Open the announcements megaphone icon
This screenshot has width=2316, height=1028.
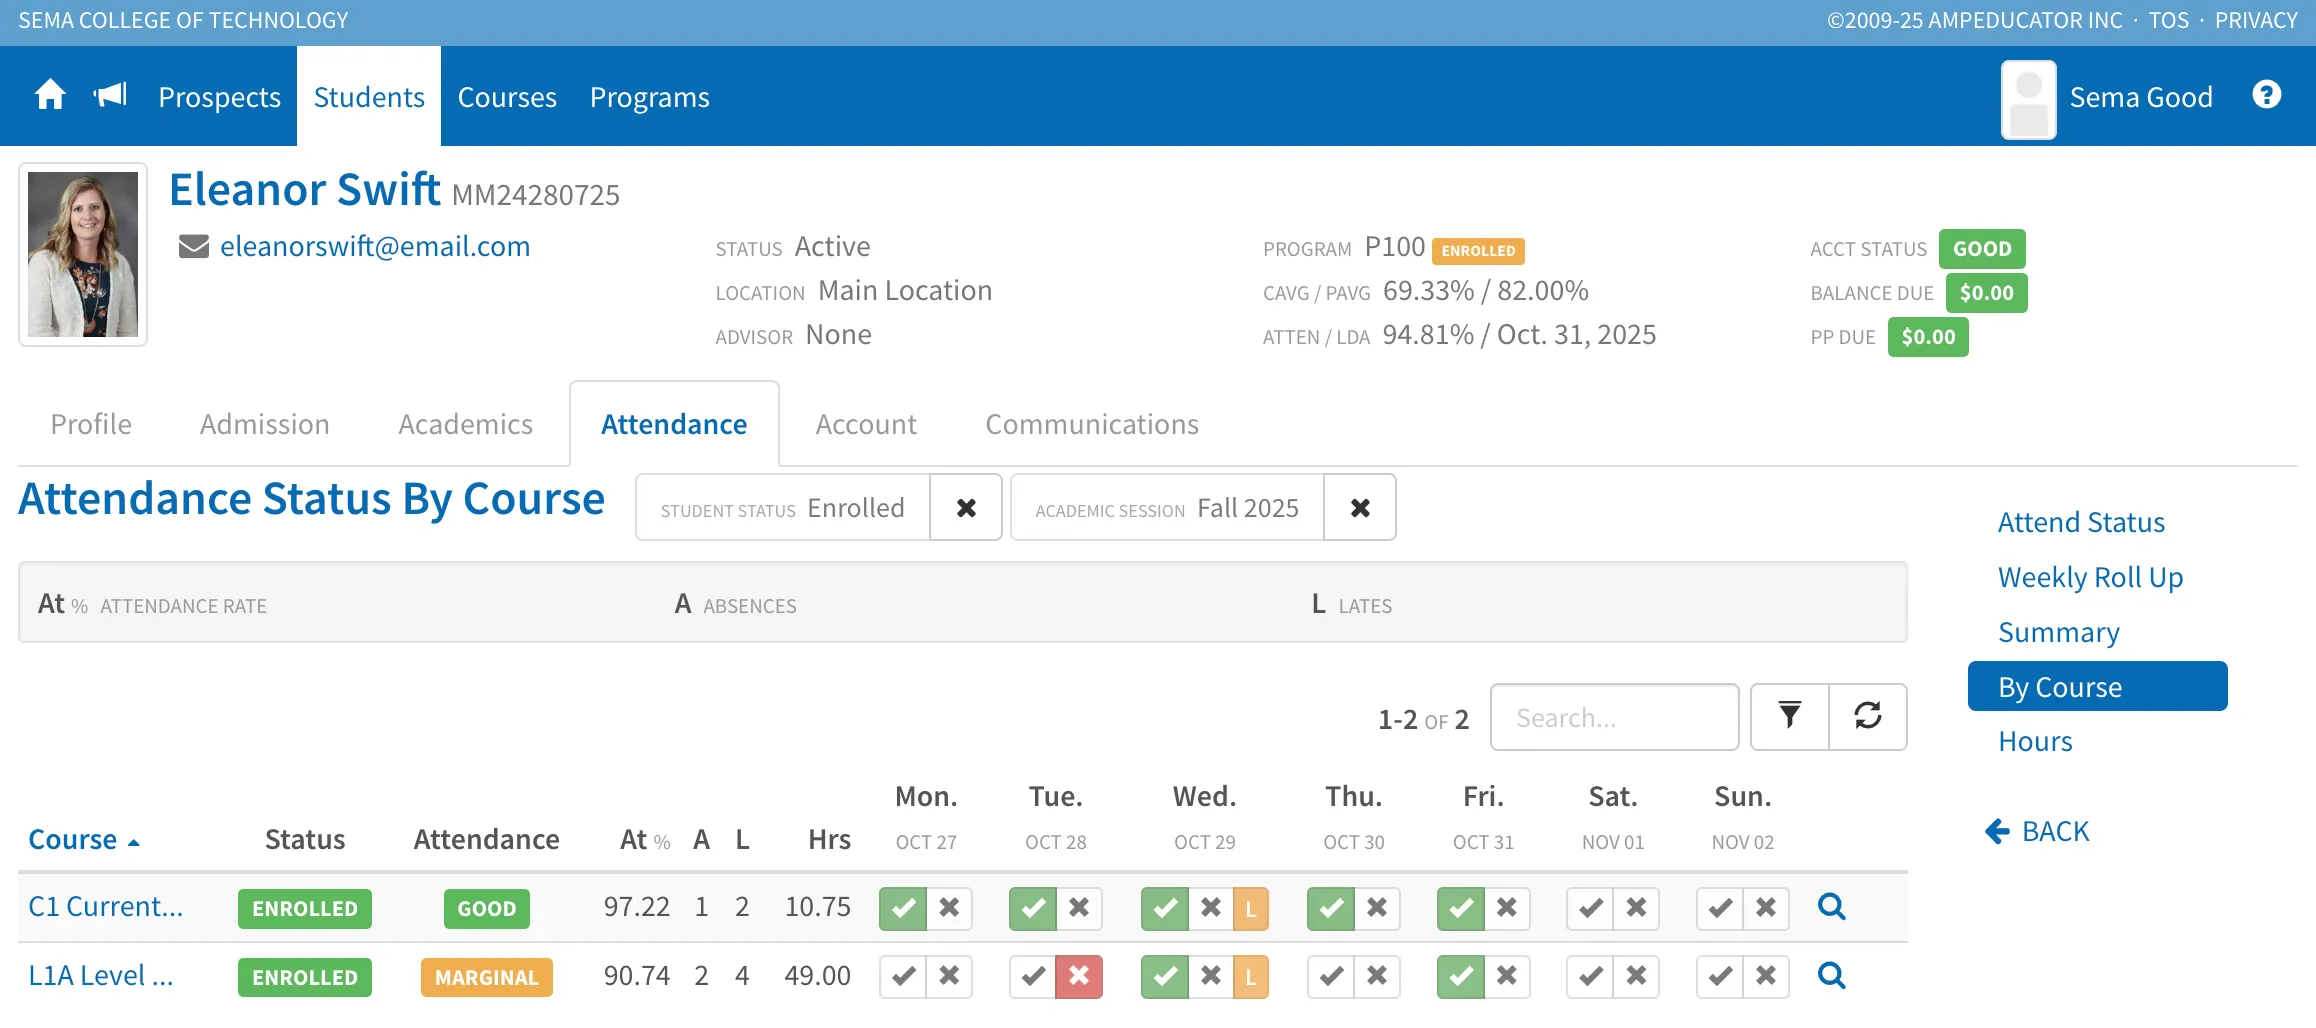tap(110, 96)
